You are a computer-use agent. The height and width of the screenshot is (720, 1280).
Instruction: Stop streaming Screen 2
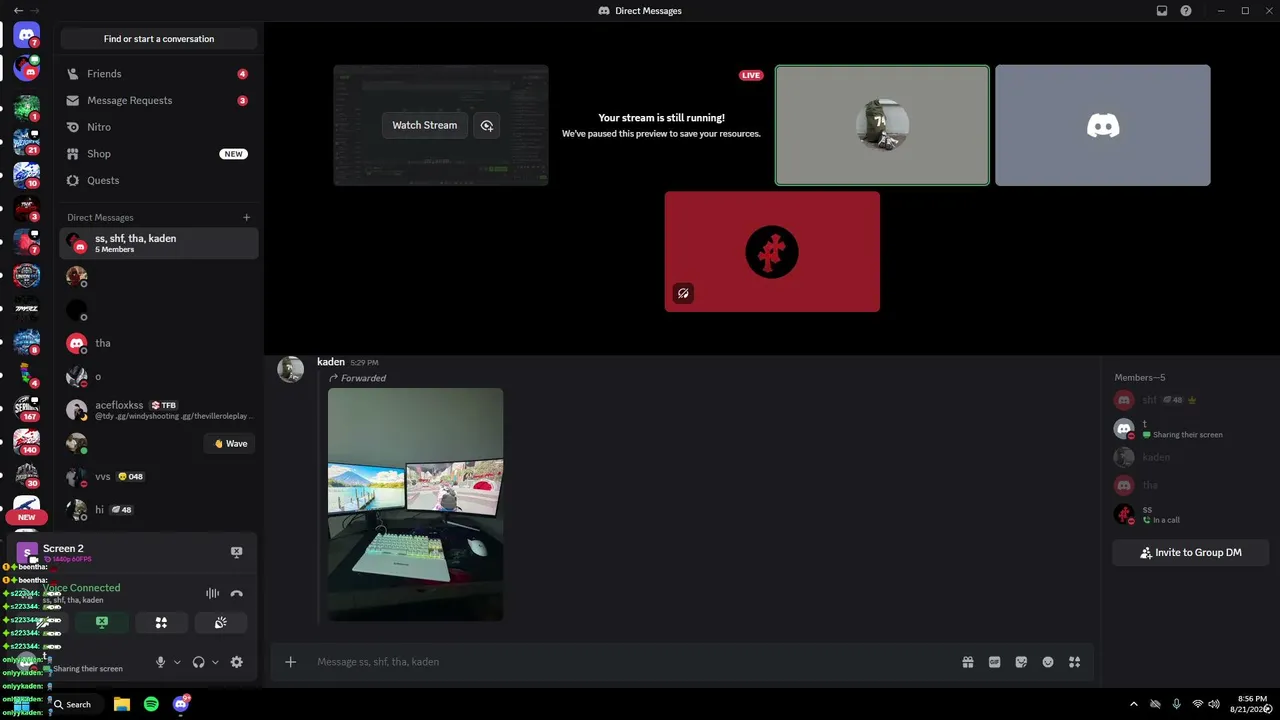coord(237,552)
